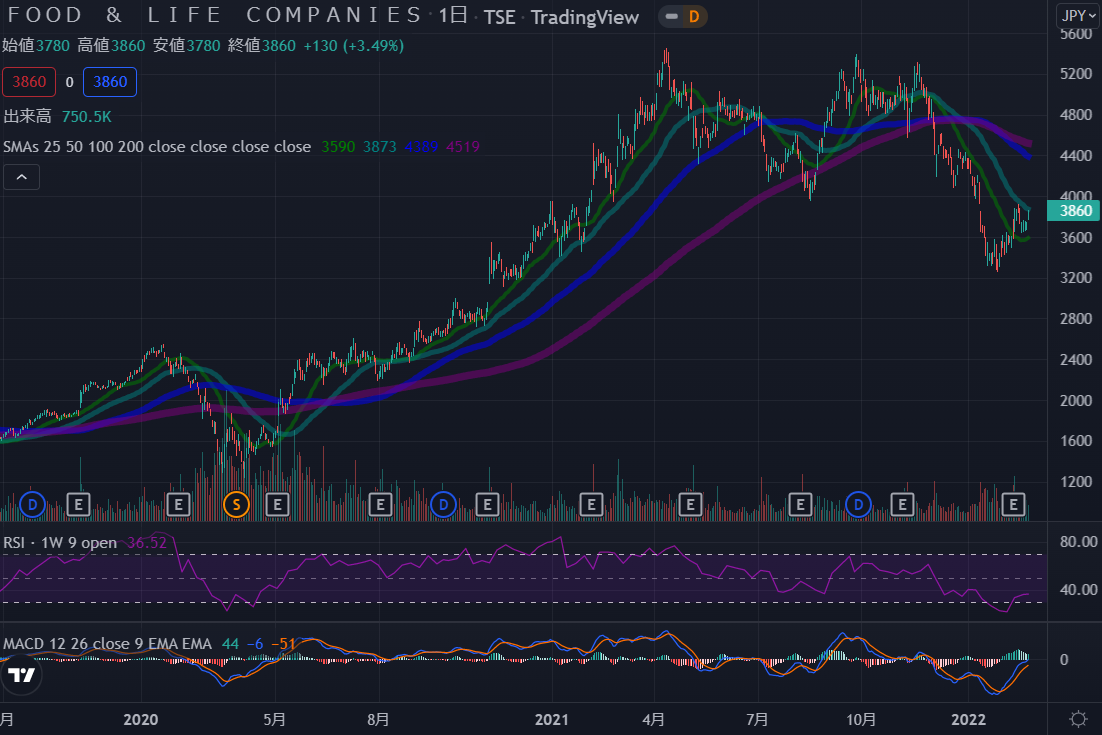Select the SMAs indicator legend label
Viewport: 1102px width, 735px height.
click(x=156, y=147)
